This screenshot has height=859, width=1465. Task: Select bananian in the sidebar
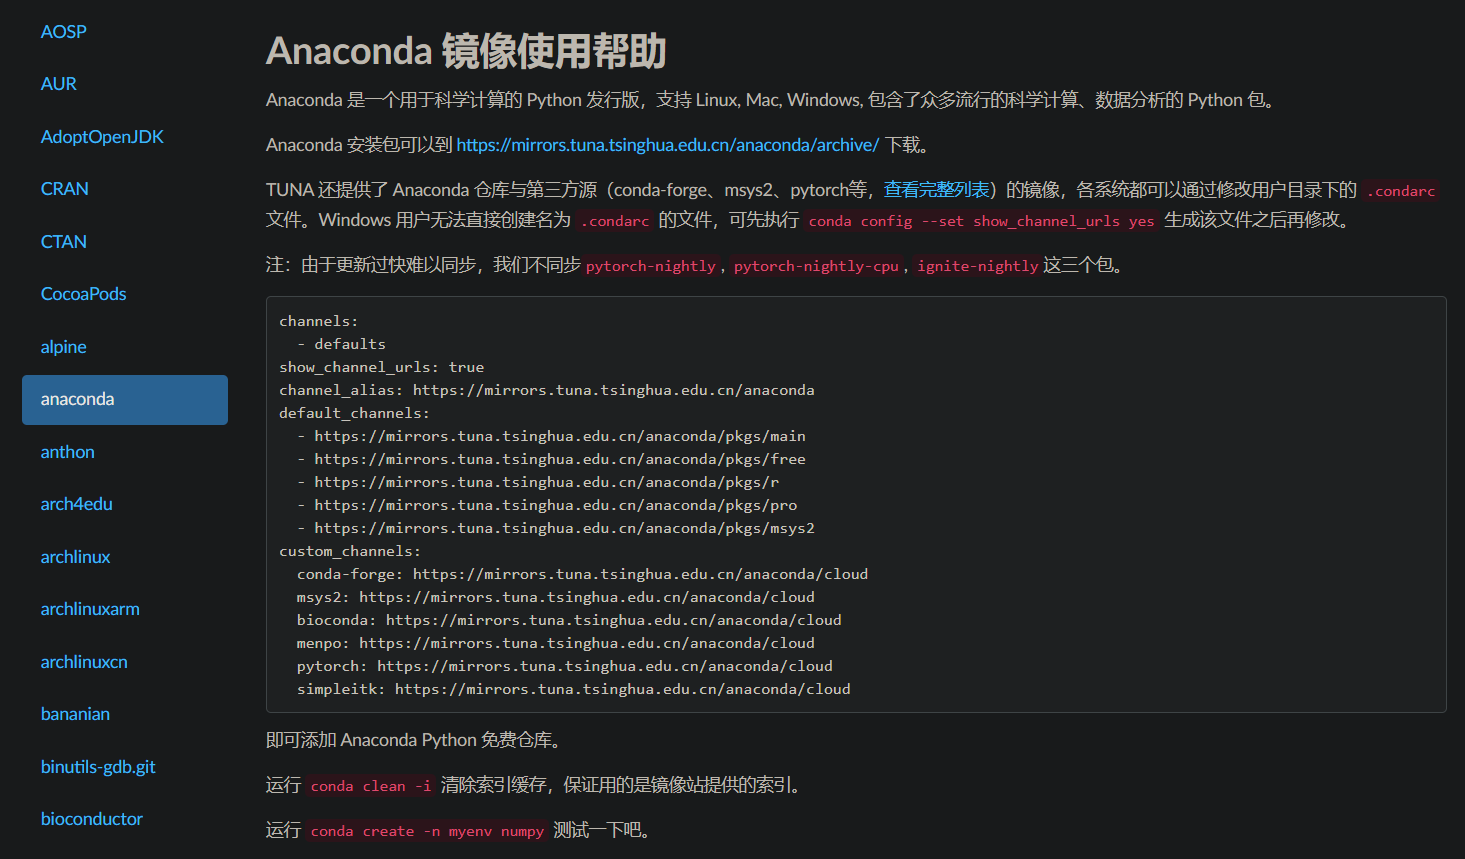click(x=75, y=714)
